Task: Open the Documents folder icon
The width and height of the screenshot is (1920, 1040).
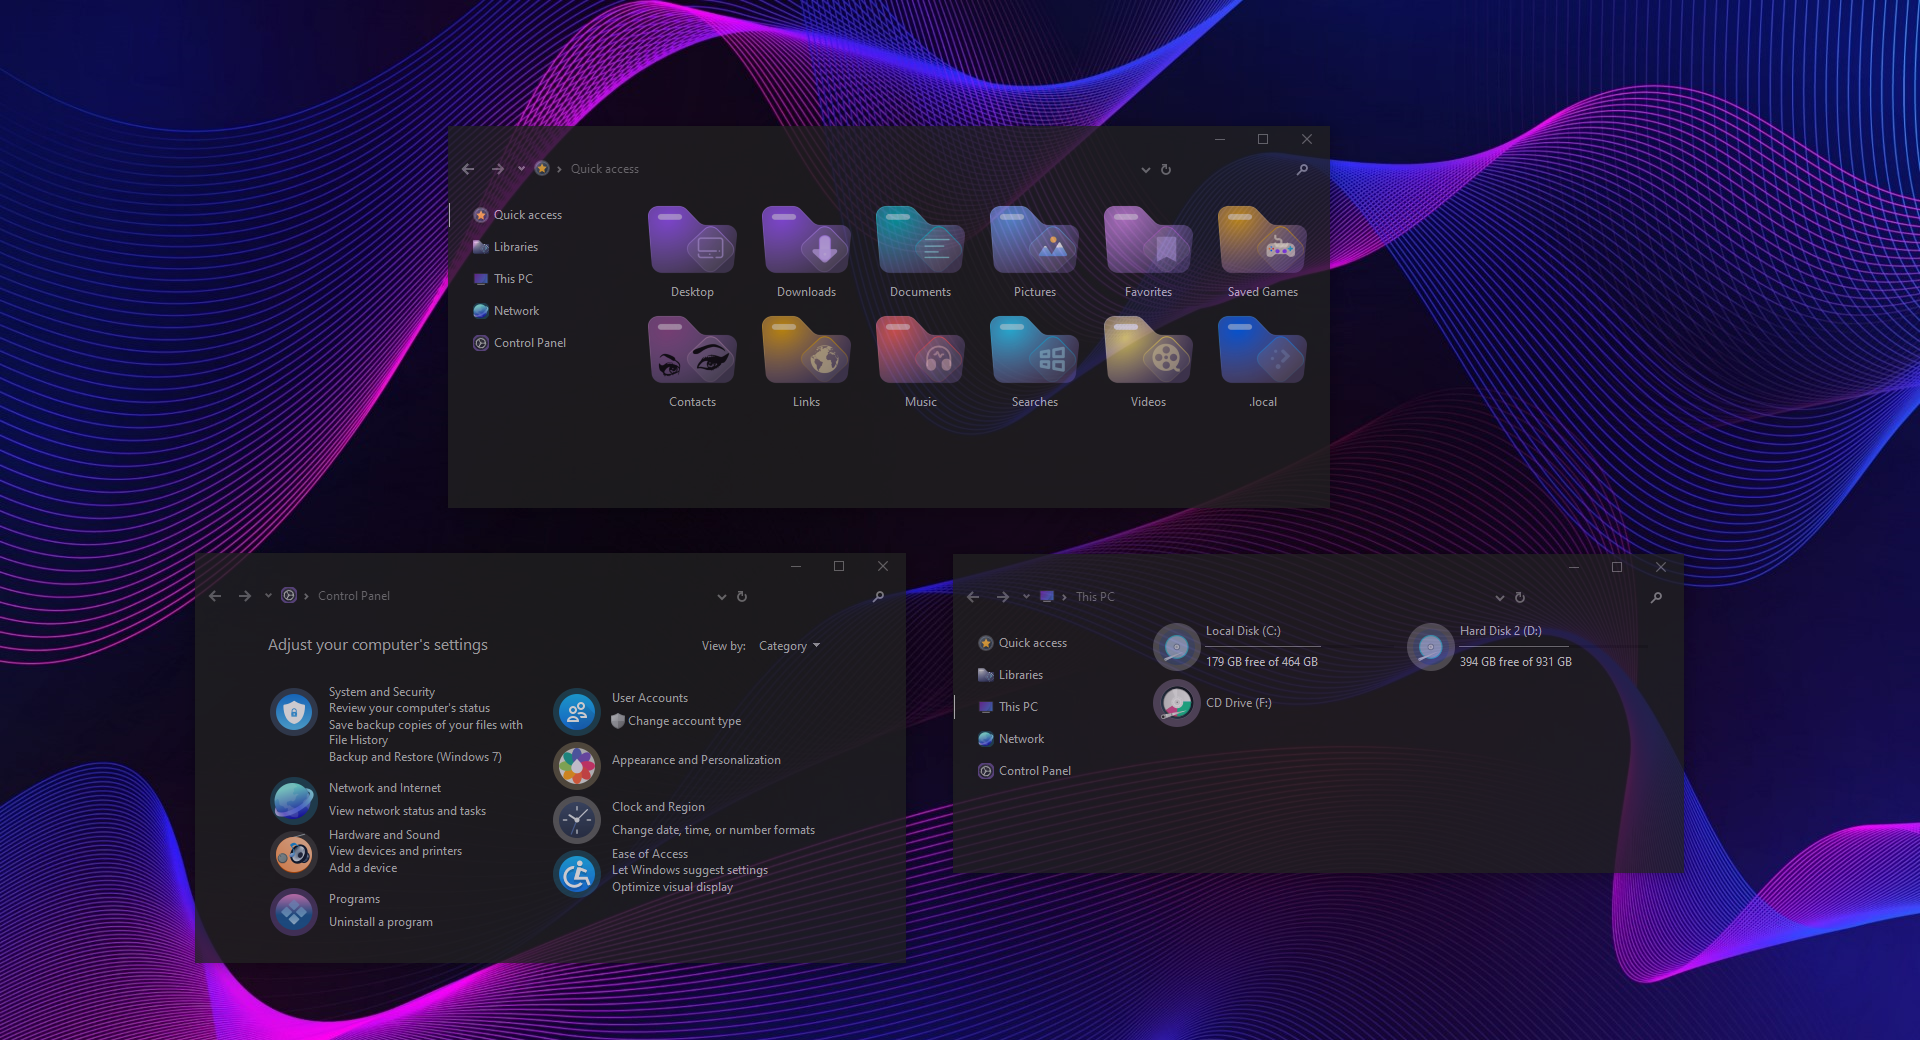Action: [x=920, y=241]
